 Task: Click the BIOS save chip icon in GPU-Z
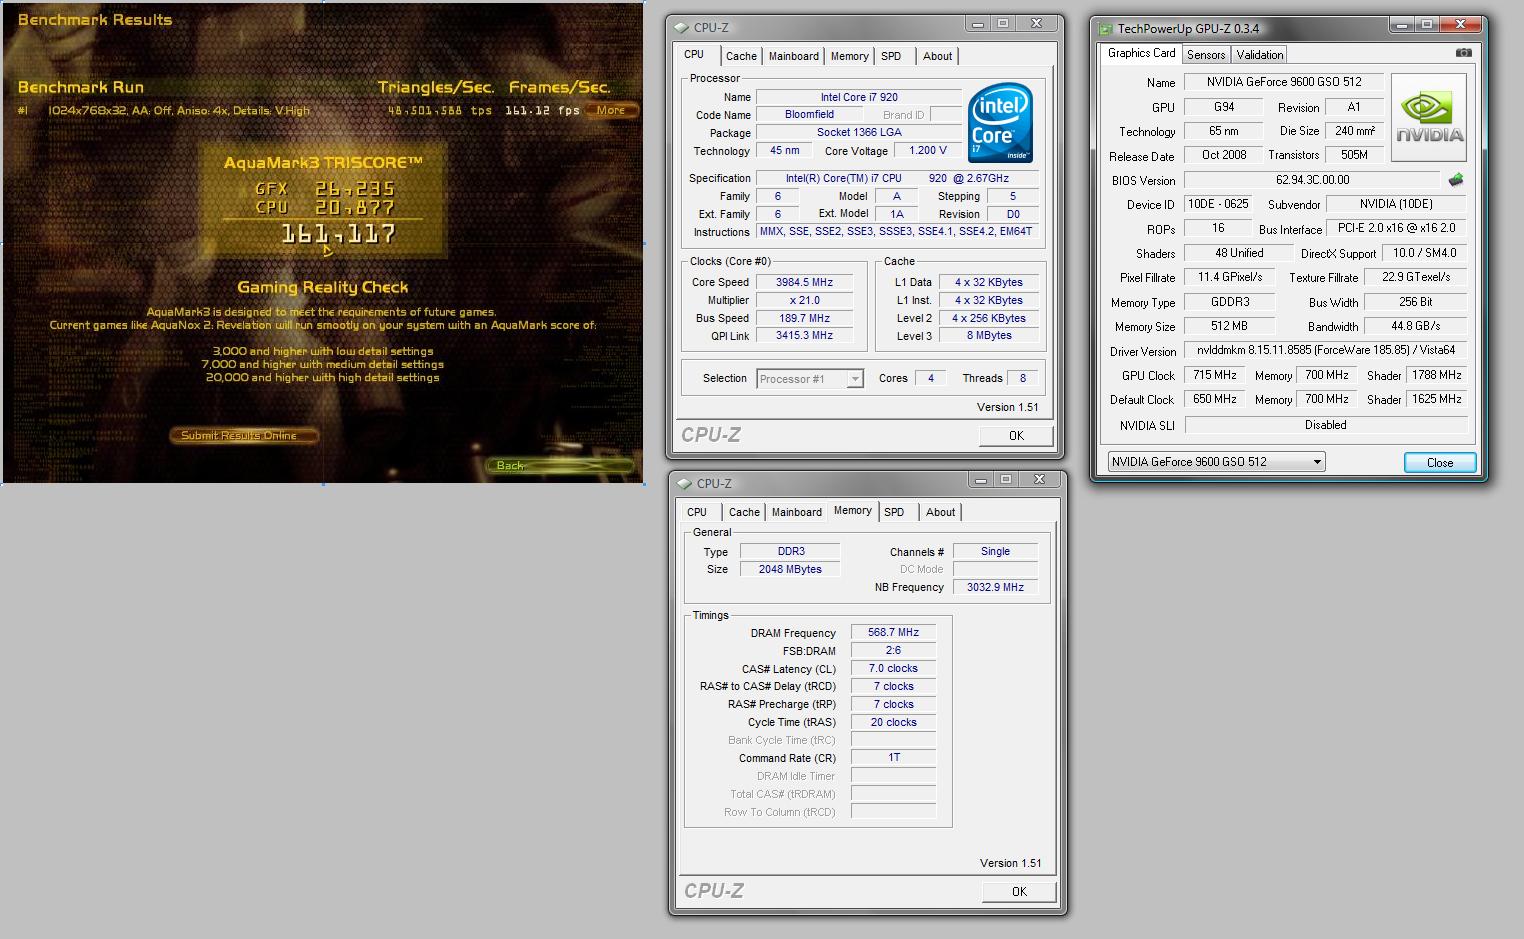click(x=1455, y=180)
